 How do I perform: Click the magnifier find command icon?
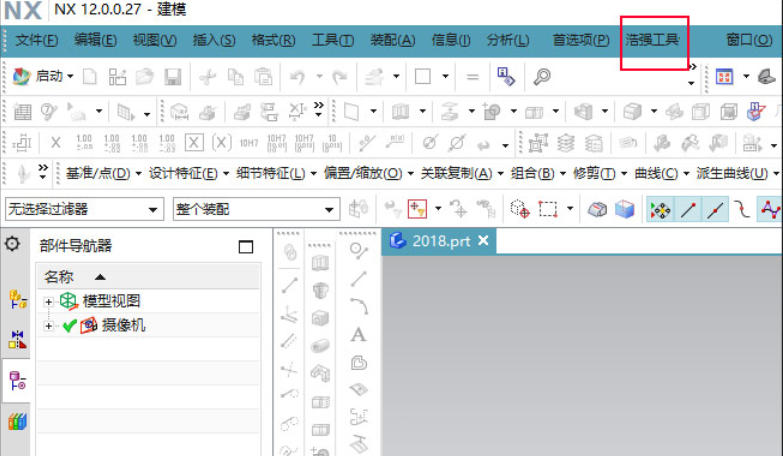pyautogui.click(x=542, y=76)
